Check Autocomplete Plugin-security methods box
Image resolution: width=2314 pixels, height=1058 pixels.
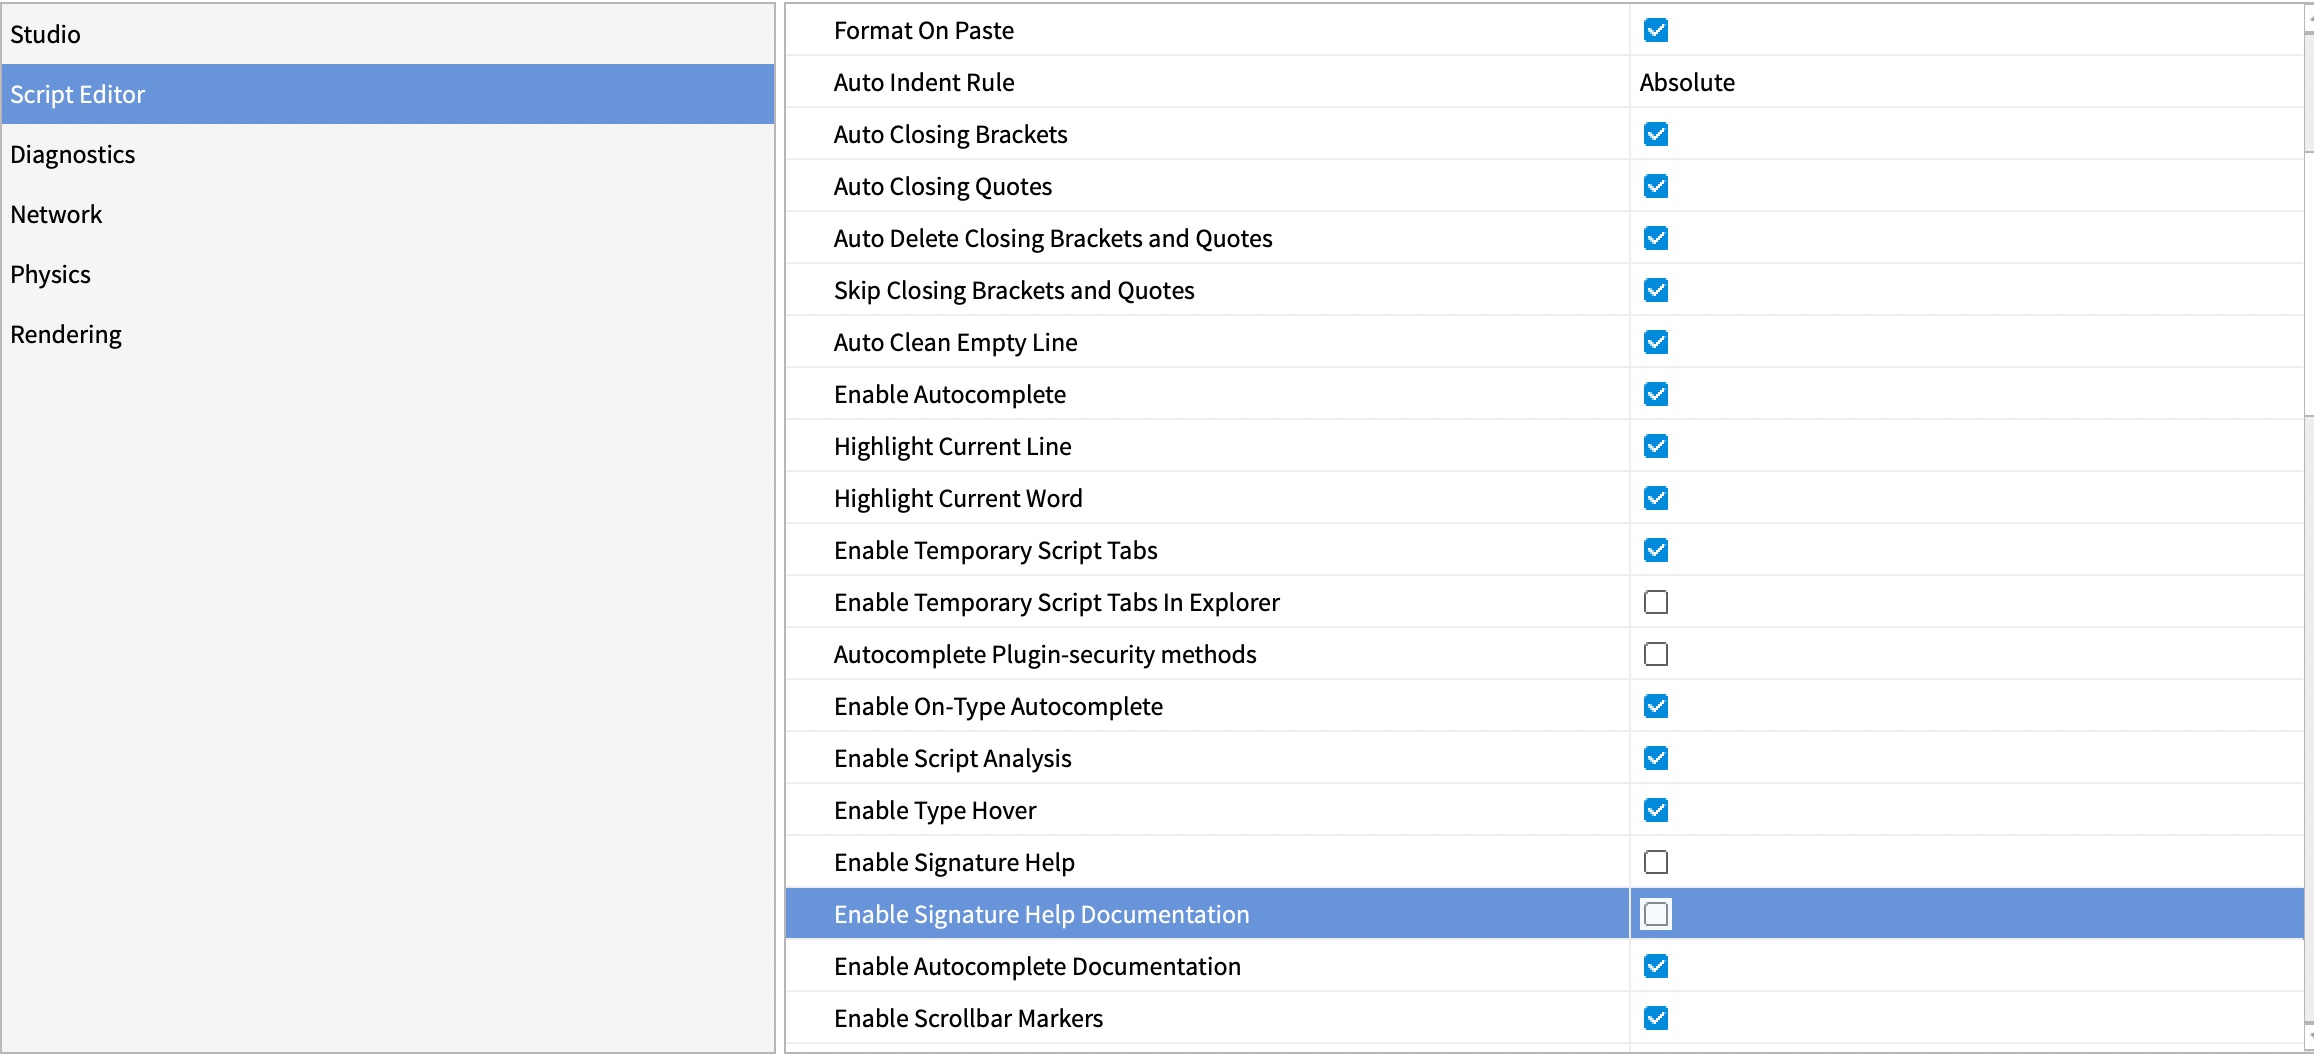[x=1656, y=654]
